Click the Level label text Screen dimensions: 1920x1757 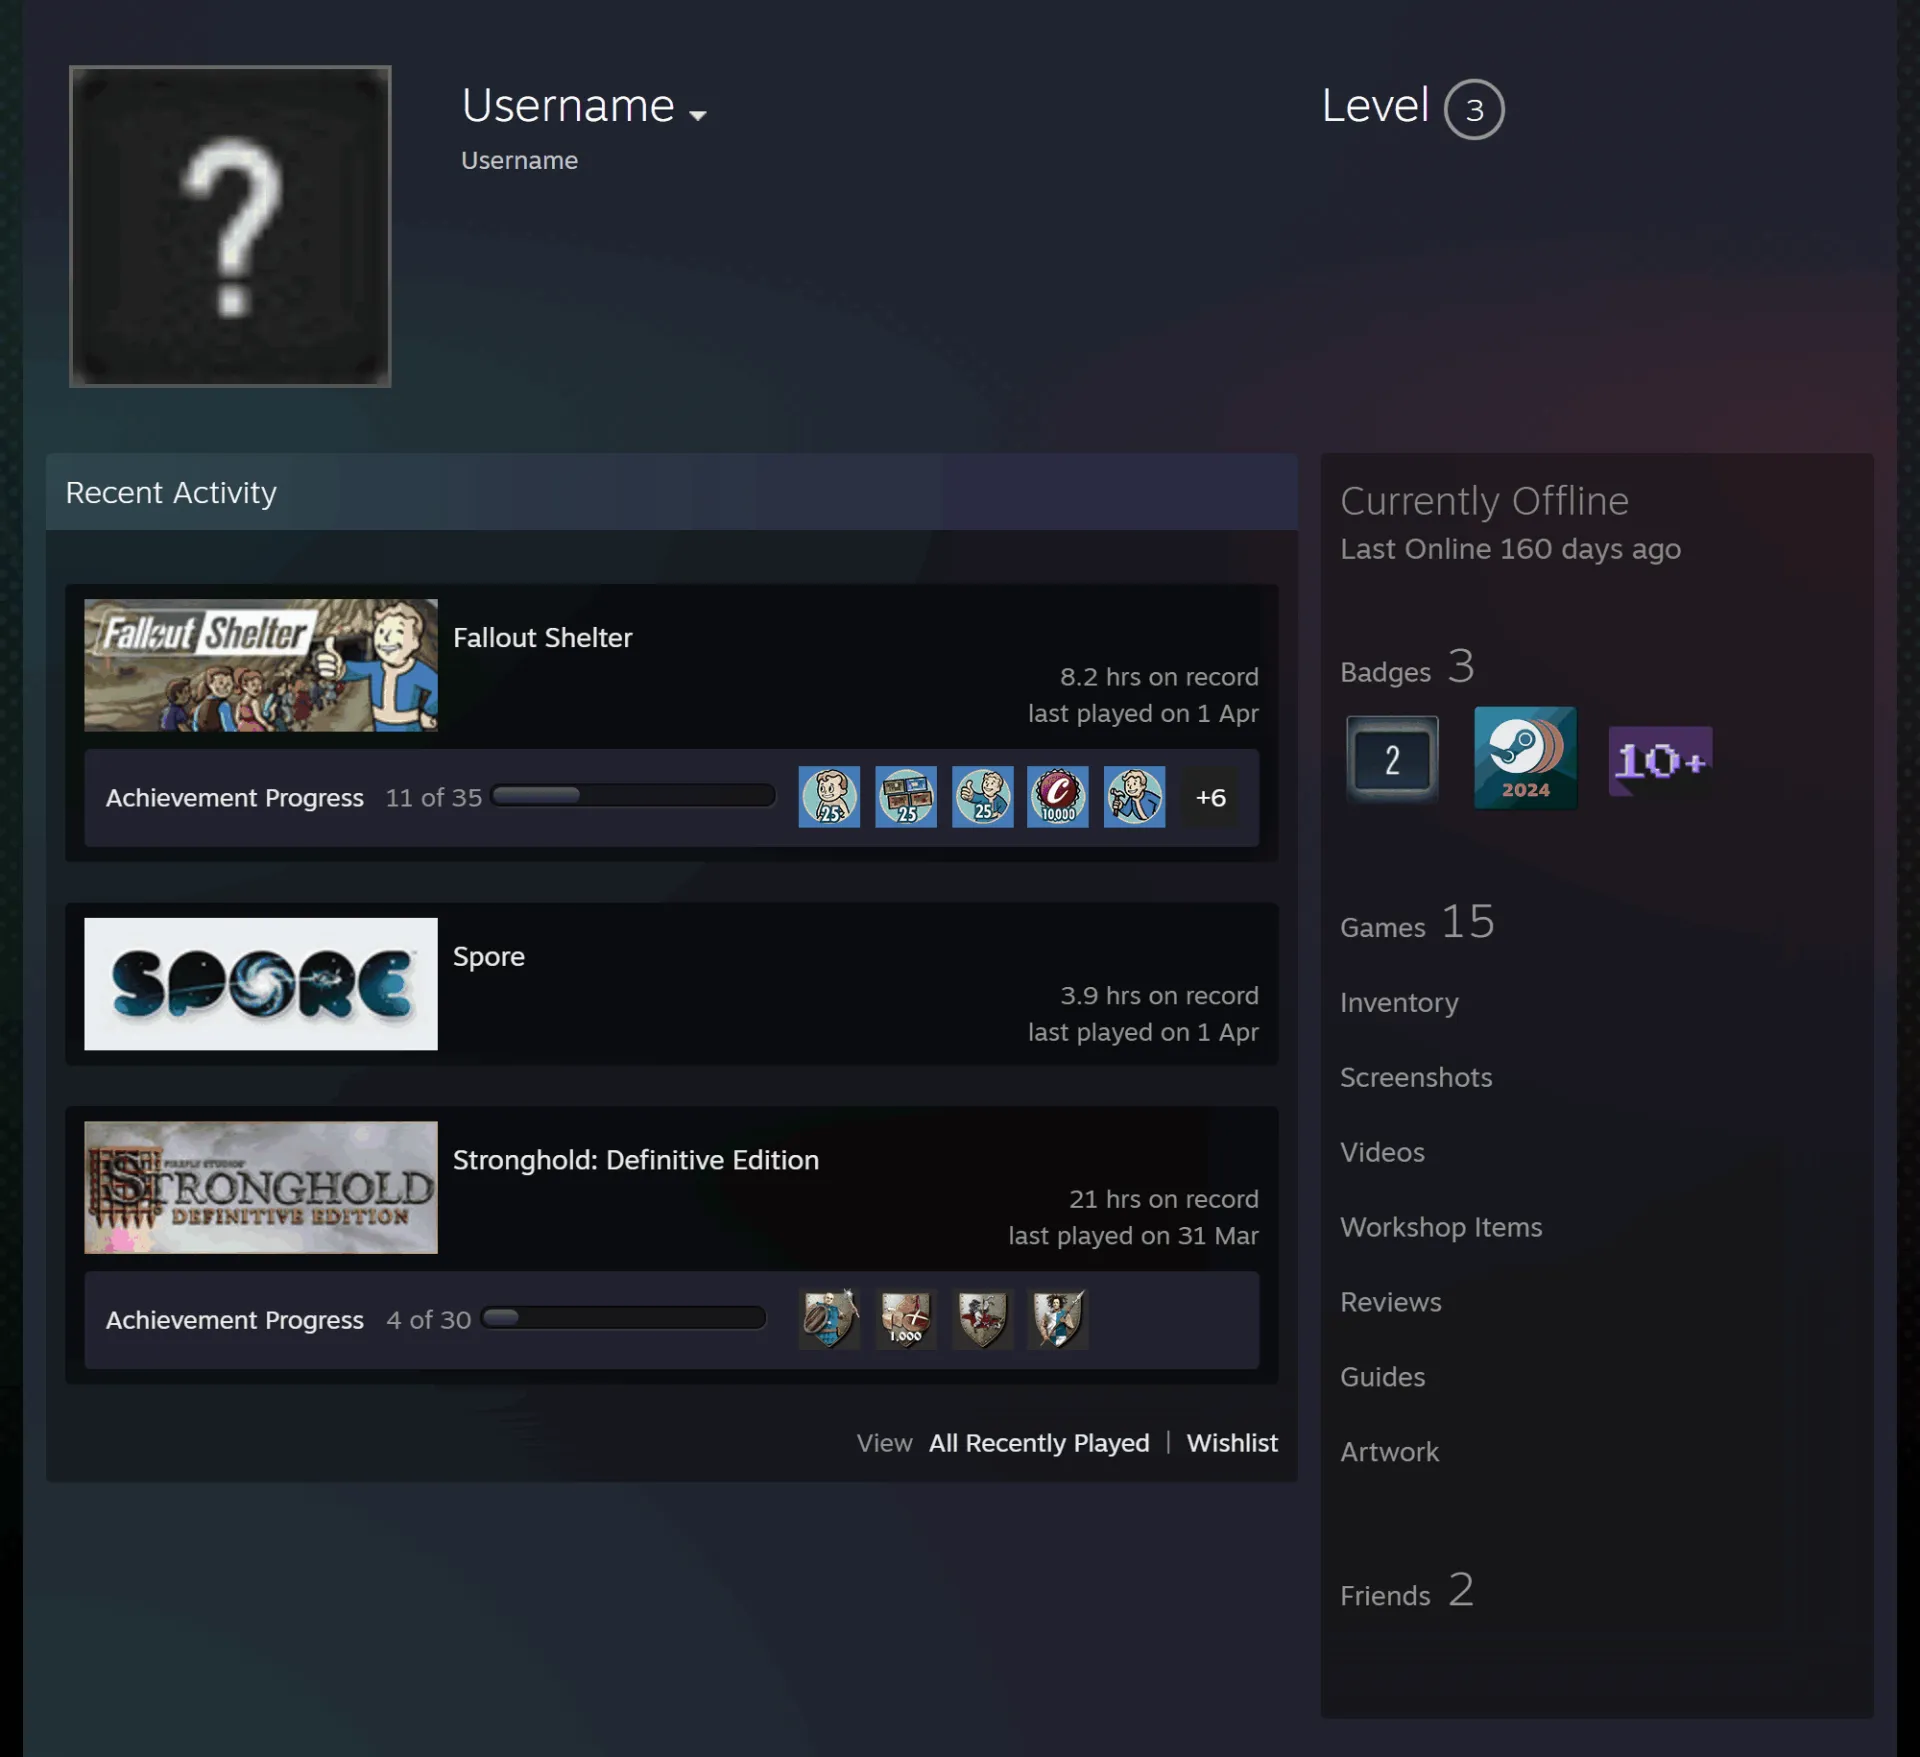(x=1375, y=106)
